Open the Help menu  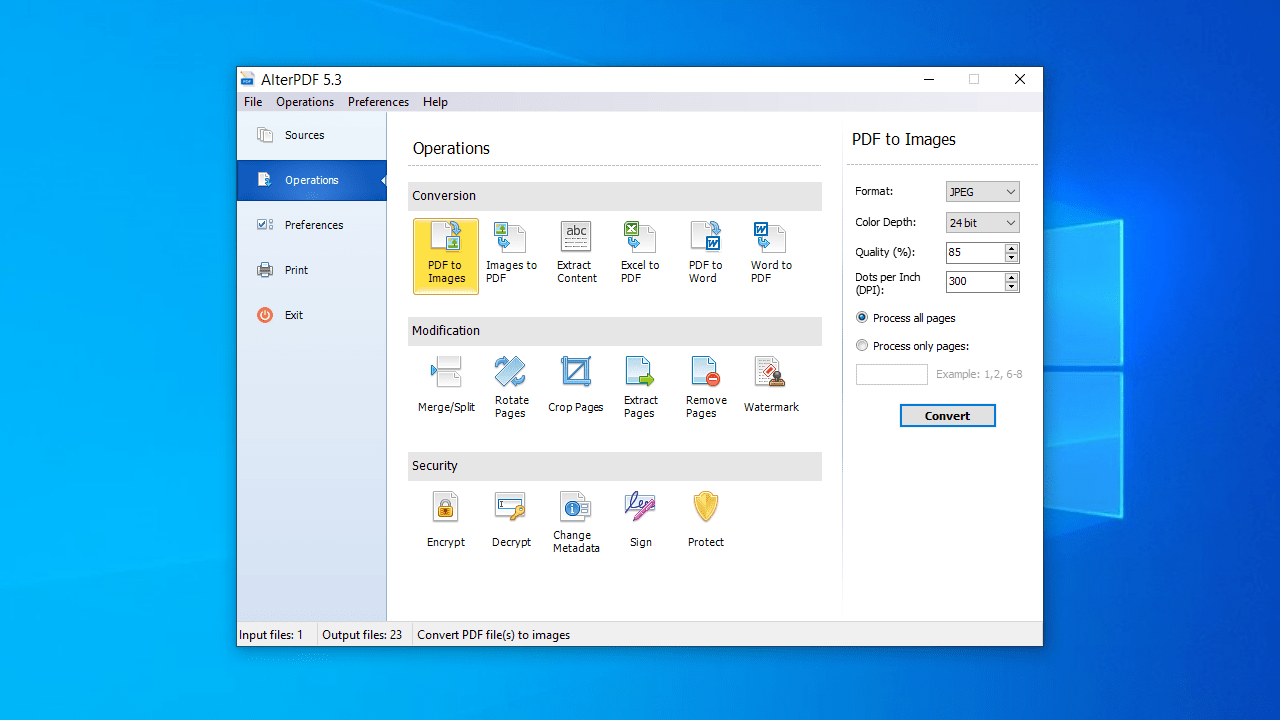pyautogui.click(x=435, y=102)
